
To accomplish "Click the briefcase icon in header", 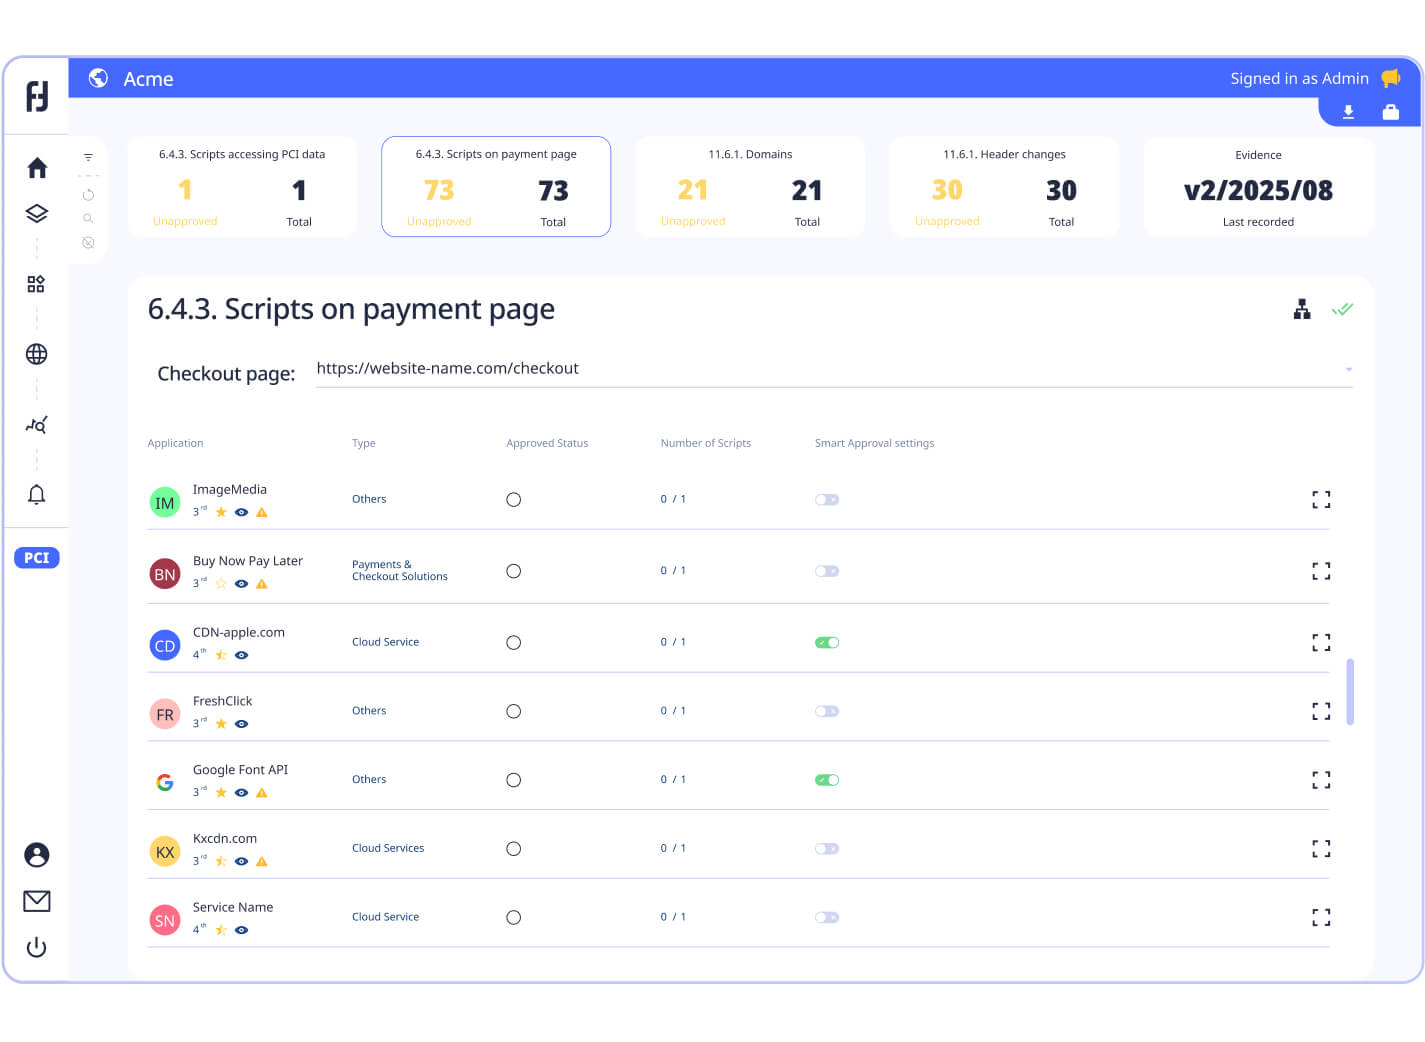I will [1391, 112].
